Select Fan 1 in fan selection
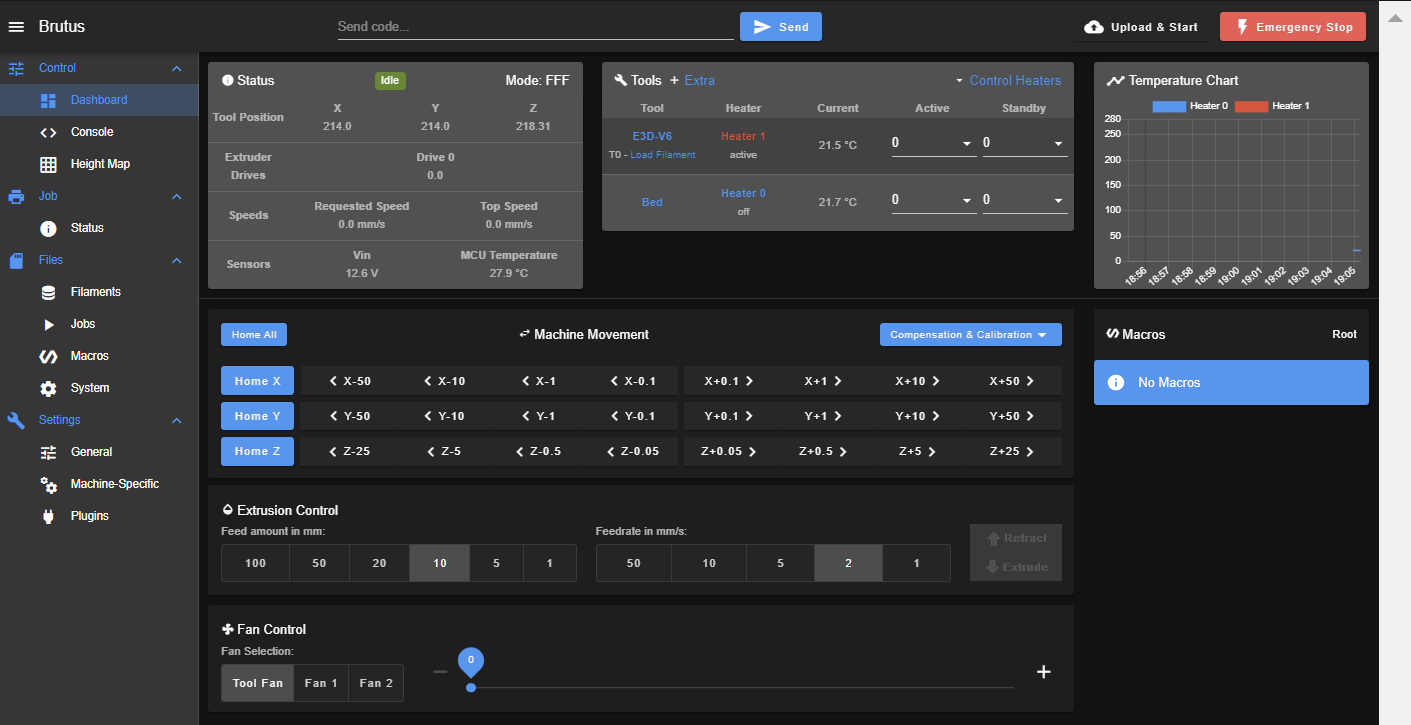 (x=321, y=683)
